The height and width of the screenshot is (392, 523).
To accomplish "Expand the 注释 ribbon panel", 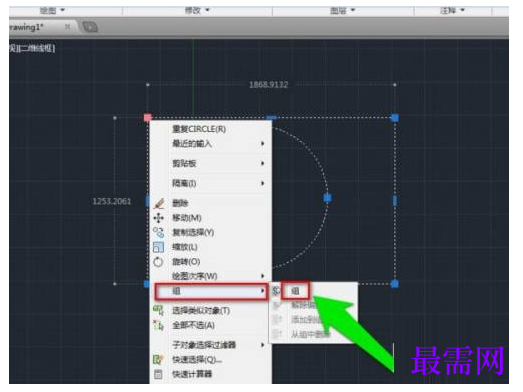I will click(452, 10).
